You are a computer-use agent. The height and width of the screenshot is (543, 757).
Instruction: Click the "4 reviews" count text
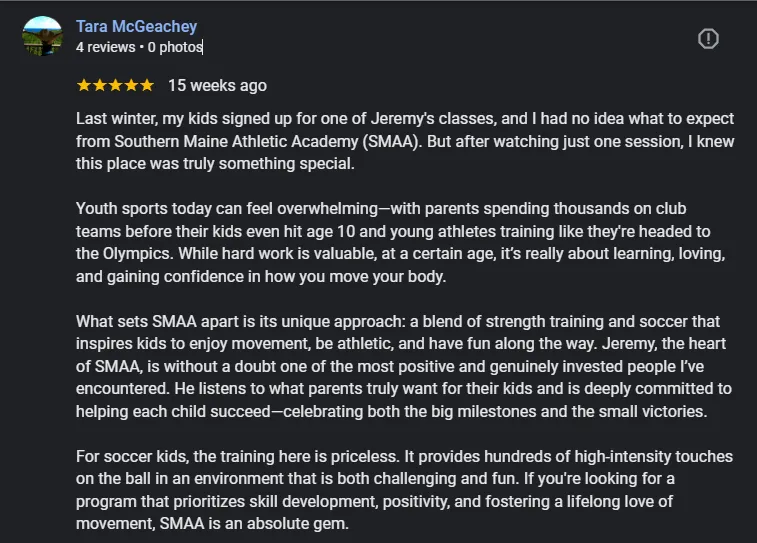coord(106,47)
